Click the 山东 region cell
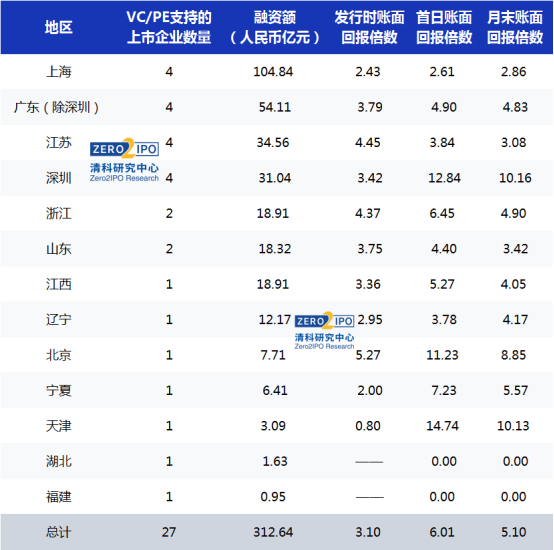554x550 pixels. click(x=59, y=249)
